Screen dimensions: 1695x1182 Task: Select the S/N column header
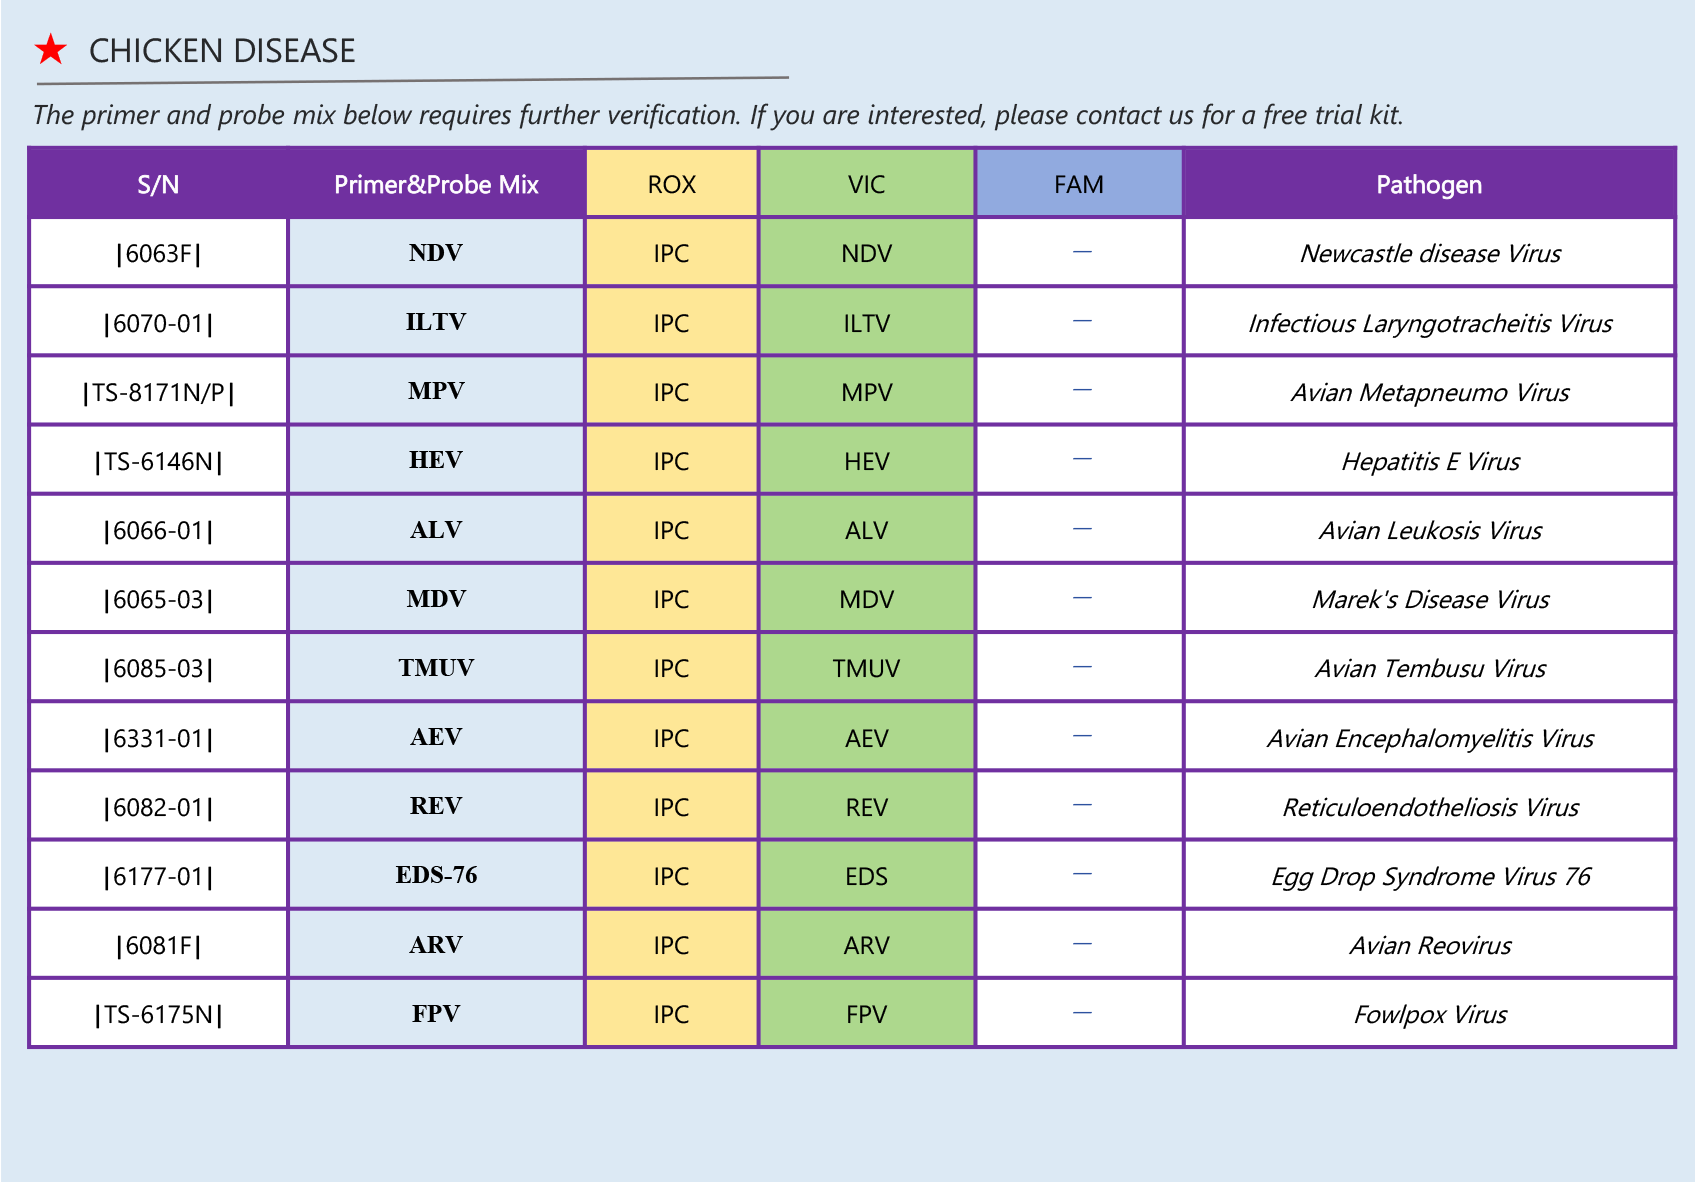(x=158, y=185)
